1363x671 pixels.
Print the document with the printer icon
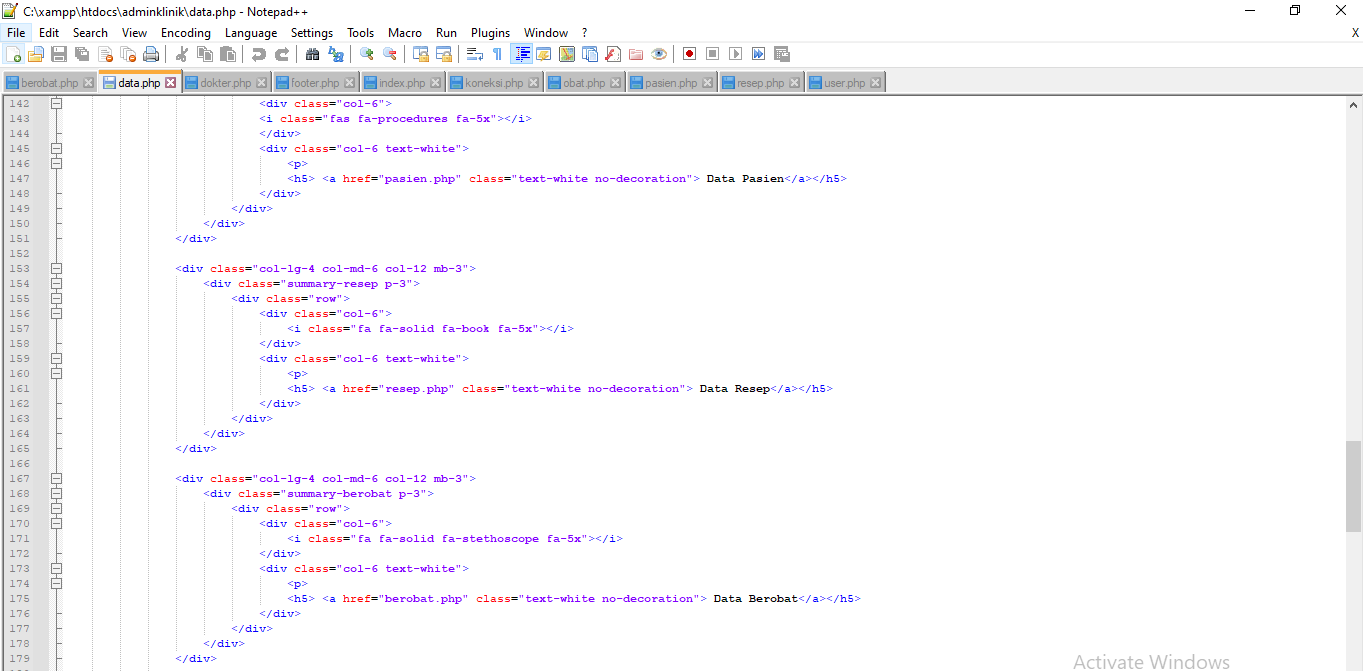pos(151,54)
